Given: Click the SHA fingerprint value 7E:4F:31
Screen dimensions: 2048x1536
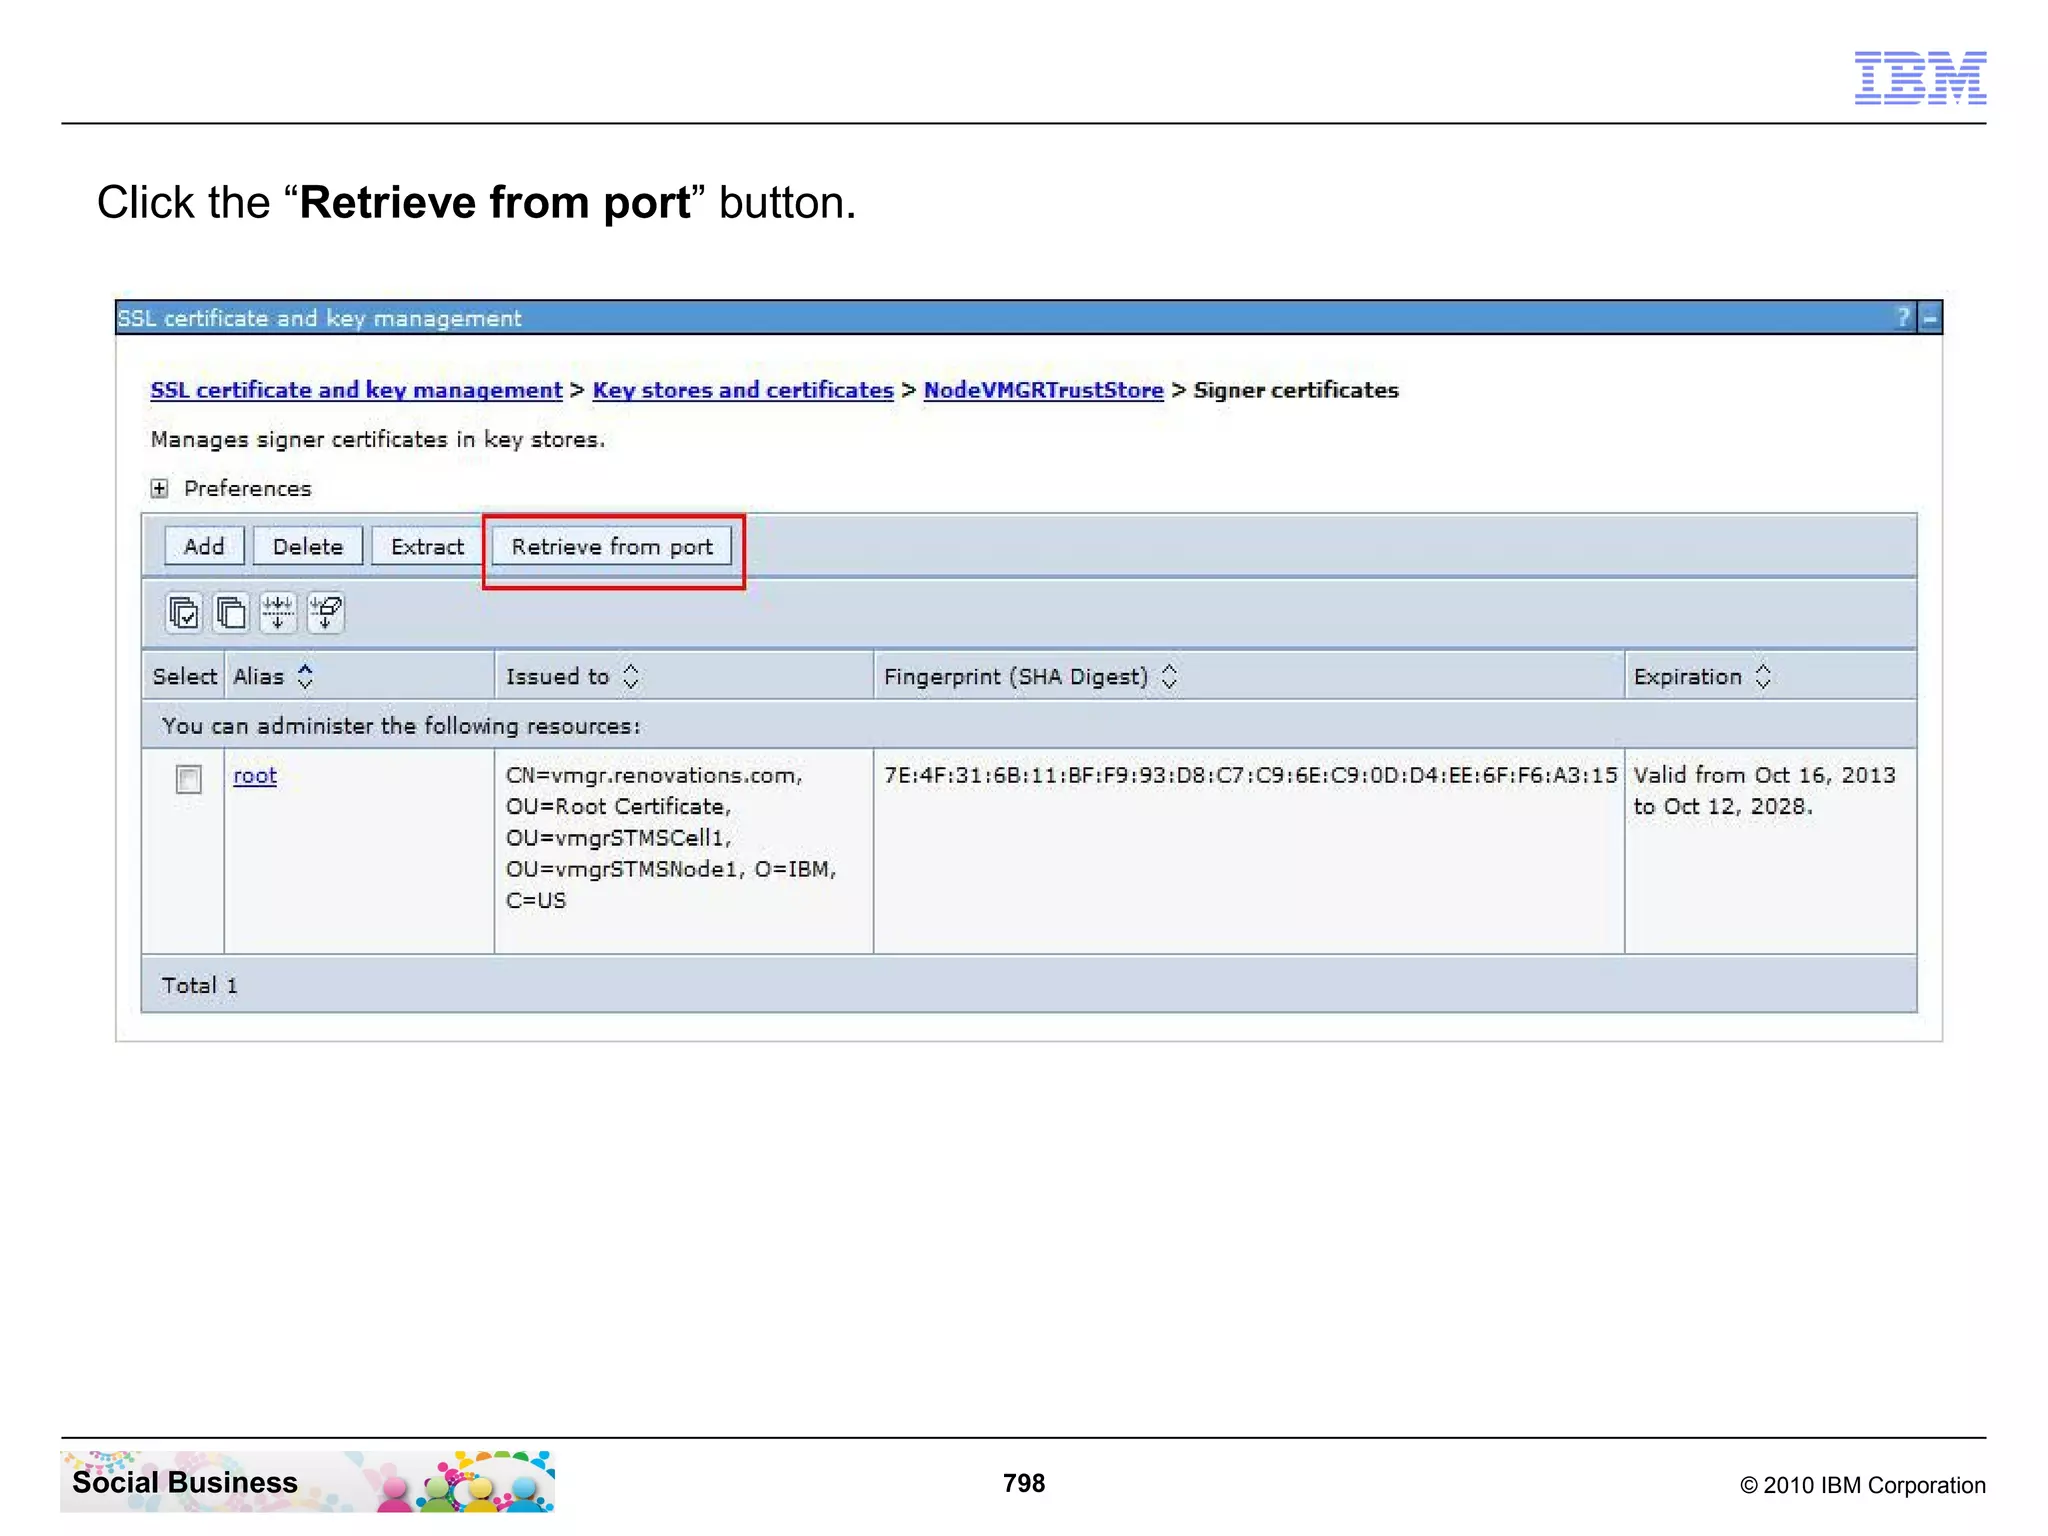Looking at the screenshot, I should tap(1250, 775).
